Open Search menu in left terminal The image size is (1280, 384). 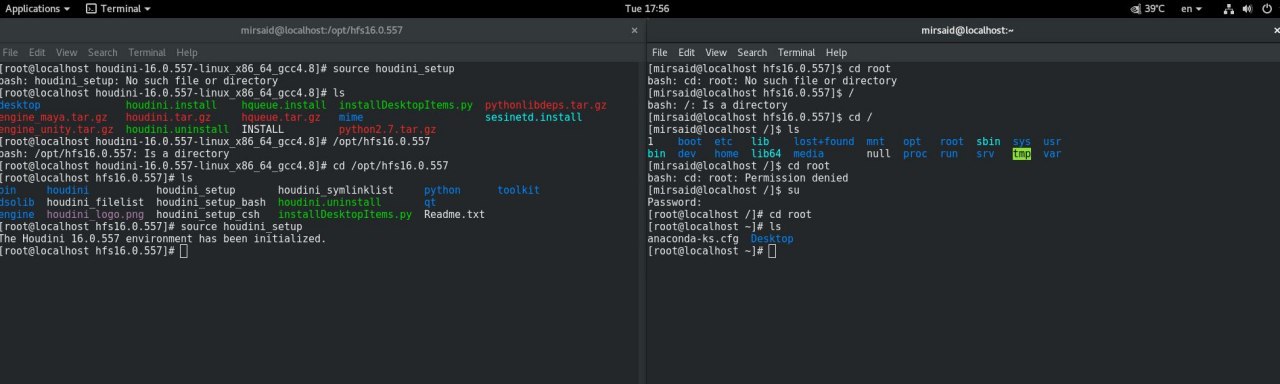[x=103, y=52]
